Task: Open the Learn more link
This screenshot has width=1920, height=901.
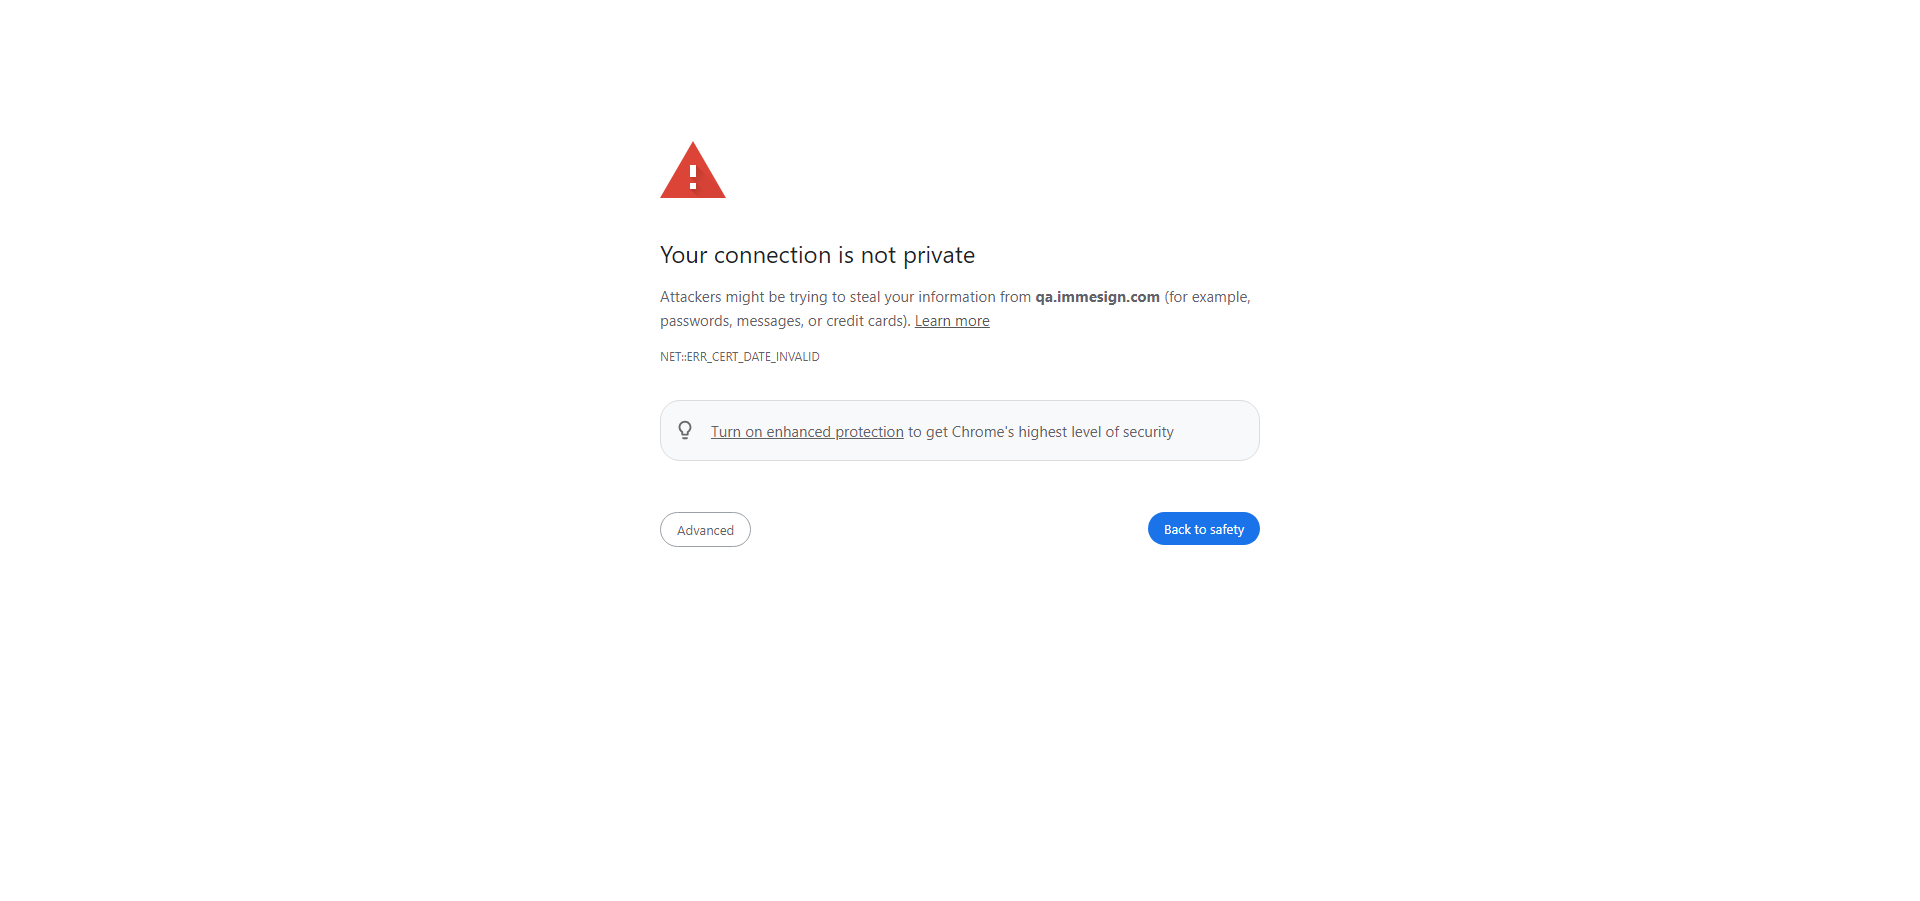Action: click(x=952, y=321)
